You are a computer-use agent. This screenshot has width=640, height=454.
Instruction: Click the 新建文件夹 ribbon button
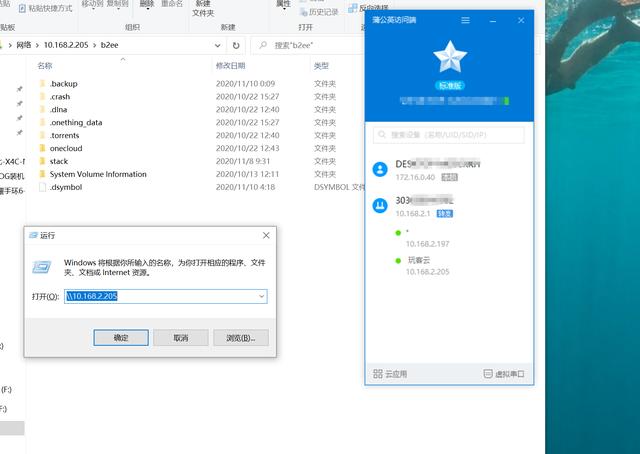[203, 9]
